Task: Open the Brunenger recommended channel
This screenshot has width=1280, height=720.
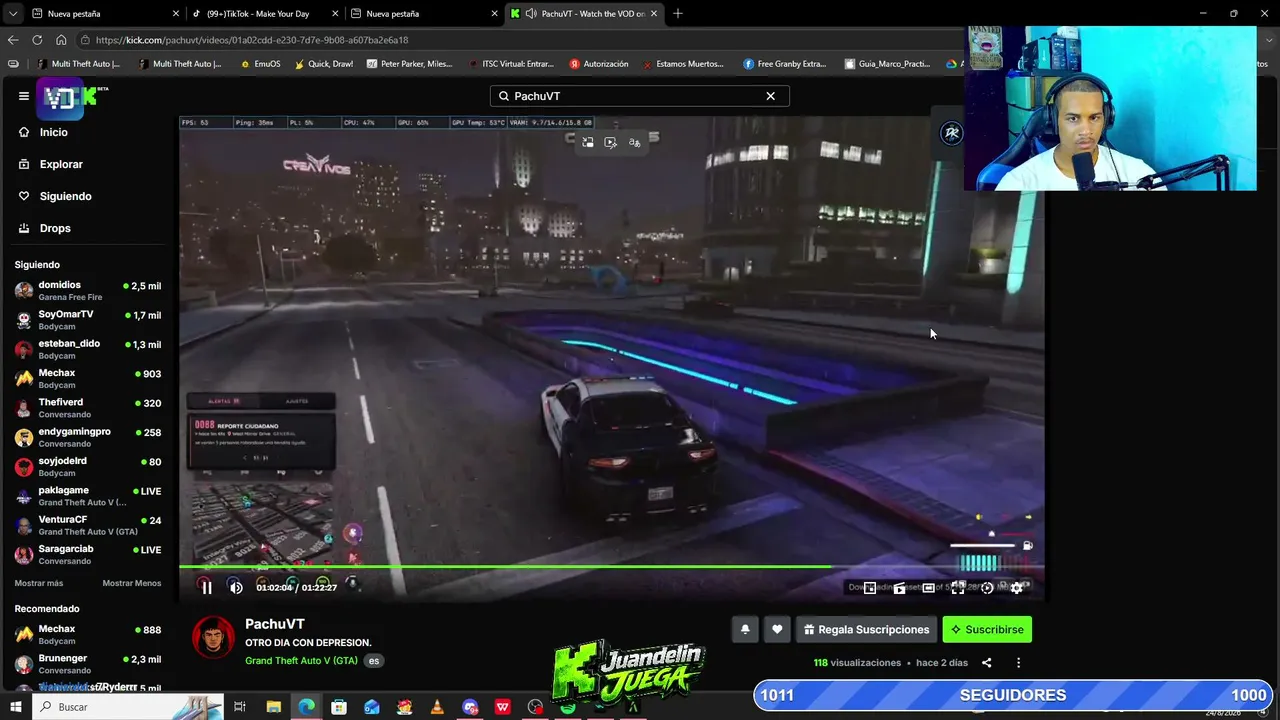Action: (x=88, y=664)
